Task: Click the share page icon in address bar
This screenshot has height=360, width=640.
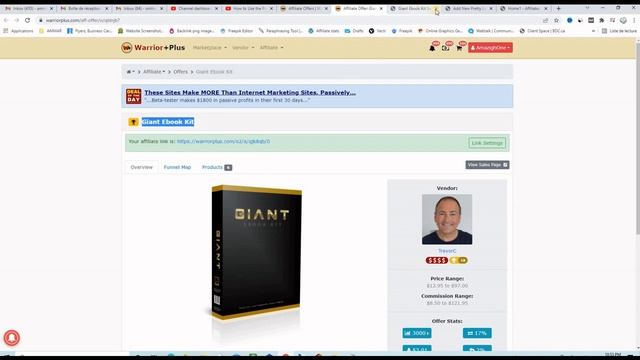Action: point(545,20)
